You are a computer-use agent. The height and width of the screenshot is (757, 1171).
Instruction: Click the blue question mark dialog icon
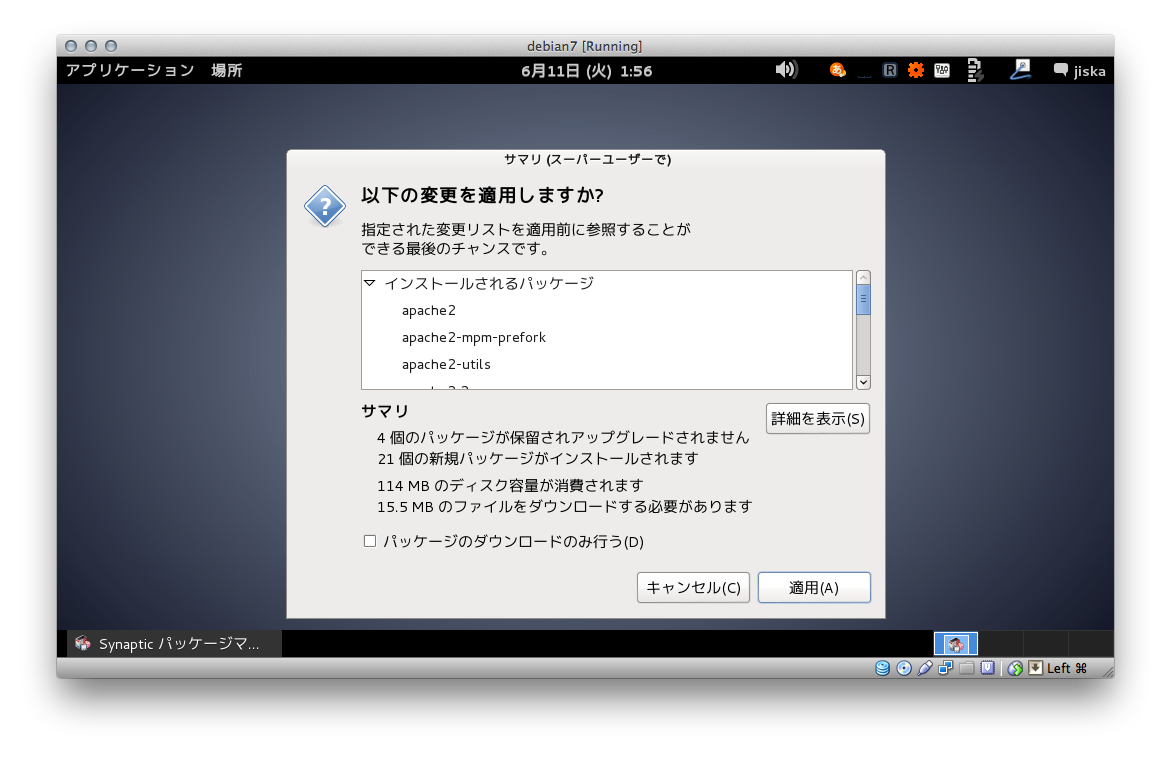pyautogui.click(x=325, y=206)
